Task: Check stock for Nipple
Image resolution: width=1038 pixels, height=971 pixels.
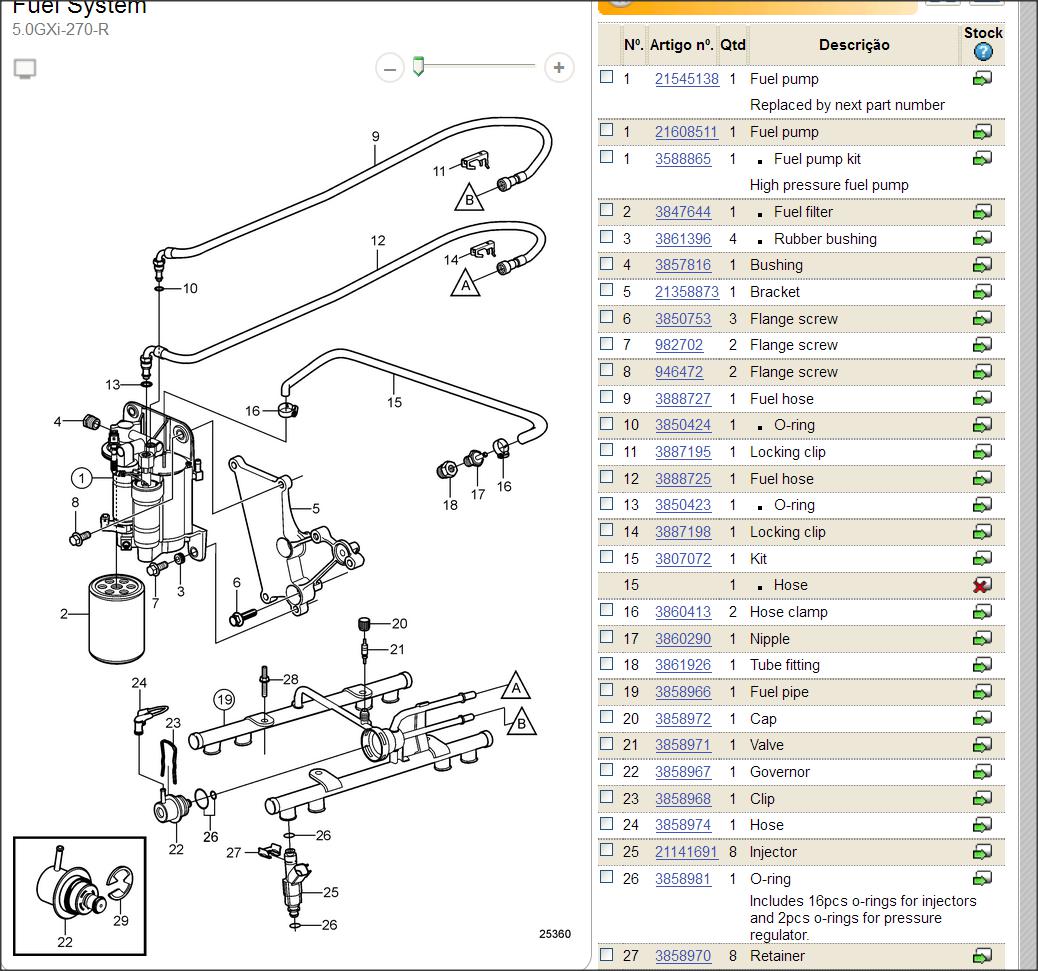Action: click(982, 639)
